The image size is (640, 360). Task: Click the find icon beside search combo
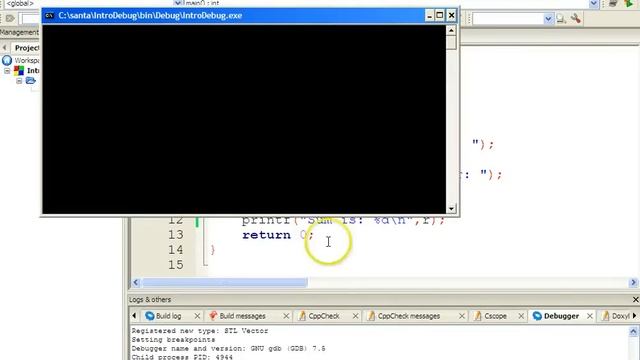561,18
